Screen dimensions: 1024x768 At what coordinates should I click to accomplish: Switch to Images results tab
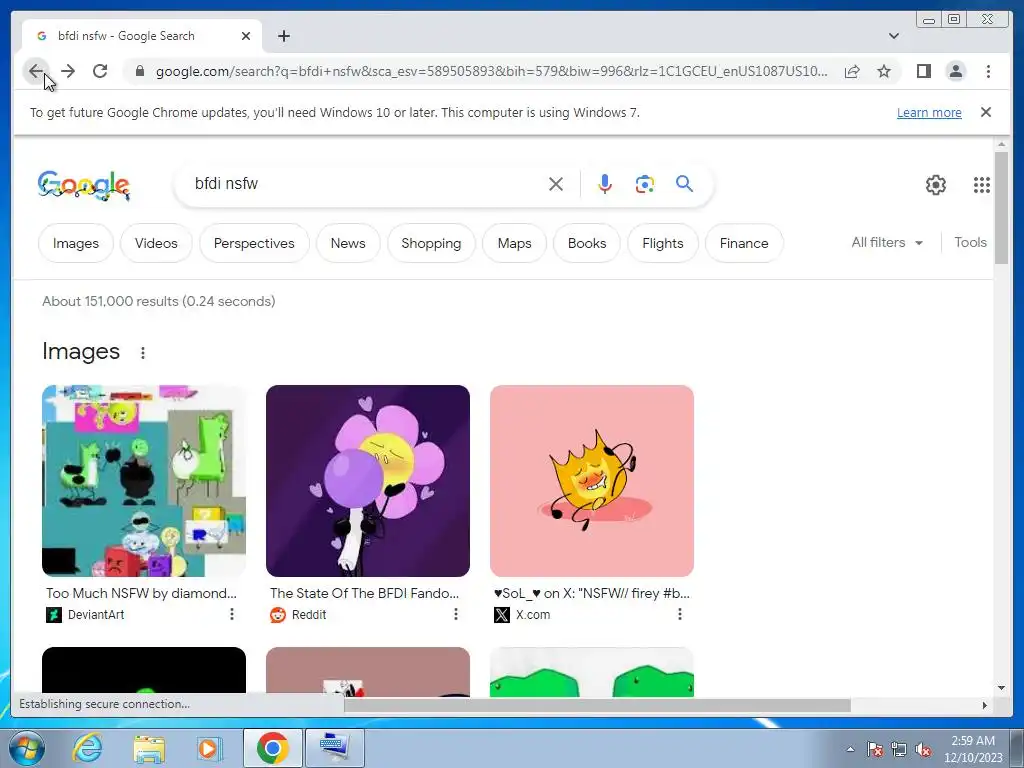[76, 243]
